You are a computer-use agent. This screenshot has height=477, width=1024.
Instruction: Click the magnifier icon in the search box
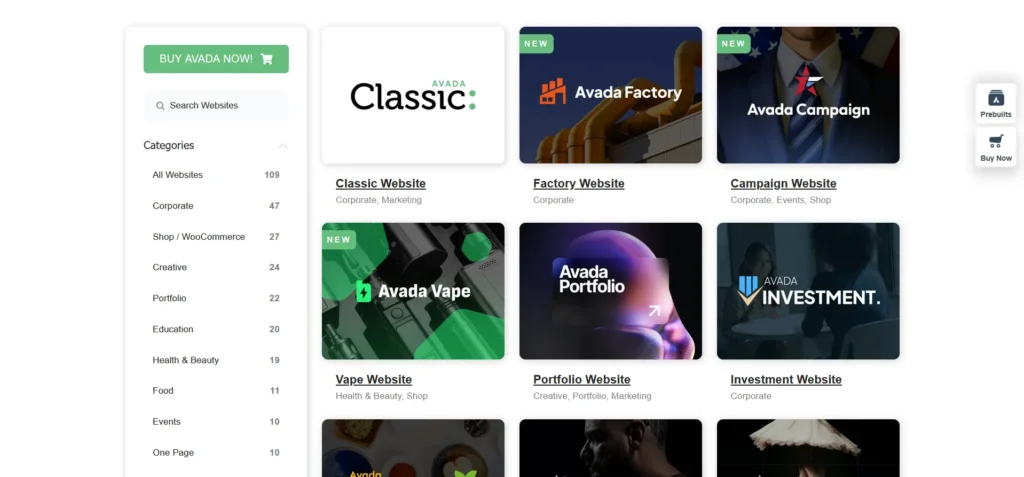160,106
